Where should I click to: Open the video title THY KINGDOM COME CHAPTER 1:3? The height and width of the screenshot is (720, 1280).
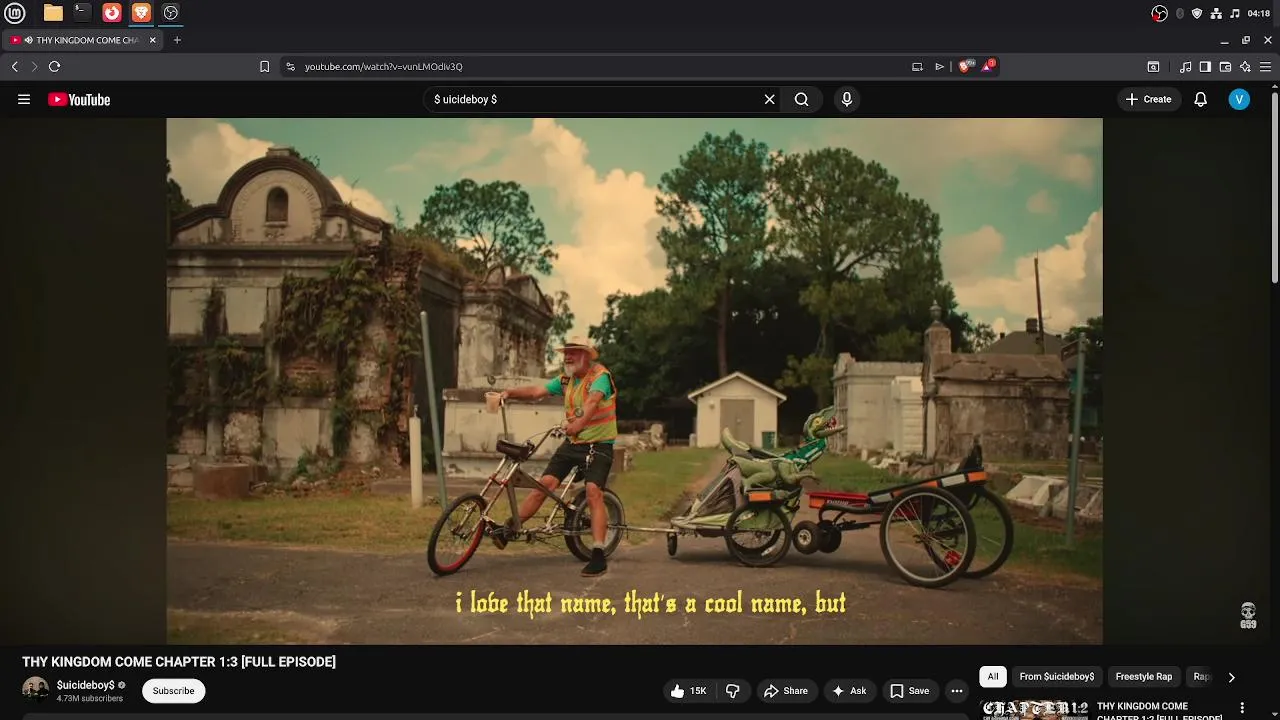point(179,662)
